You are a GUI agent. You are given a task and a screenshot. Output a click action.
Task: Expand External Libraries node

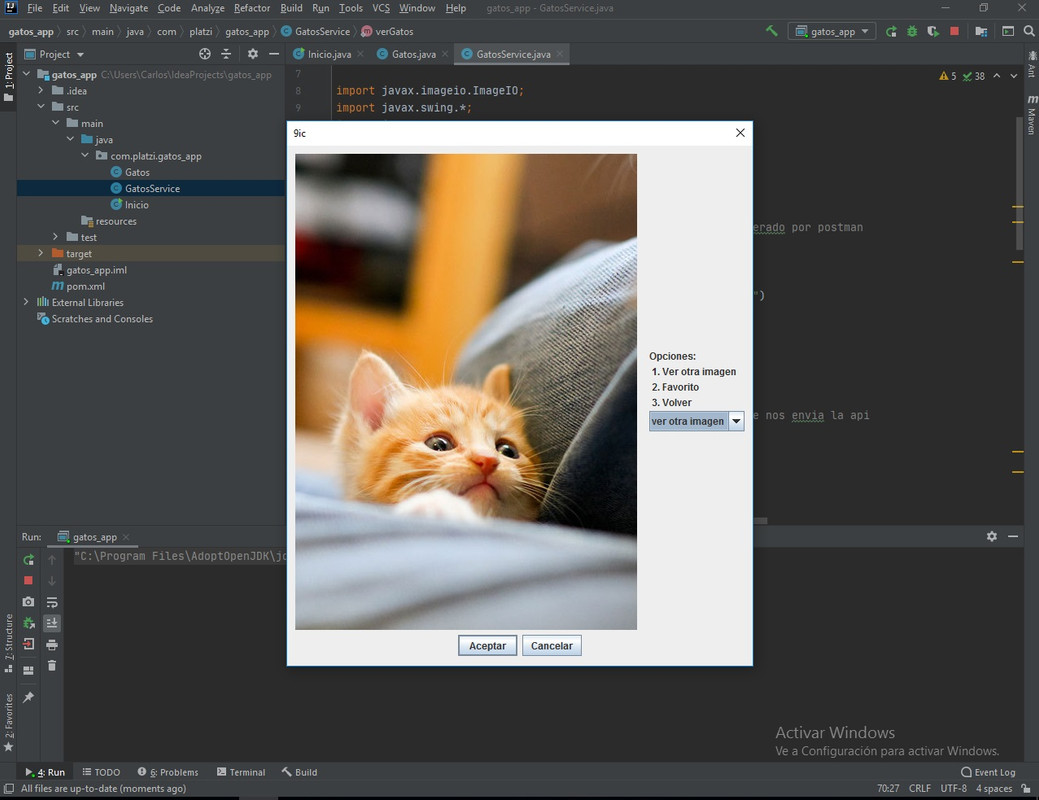(x=26, y=302)
